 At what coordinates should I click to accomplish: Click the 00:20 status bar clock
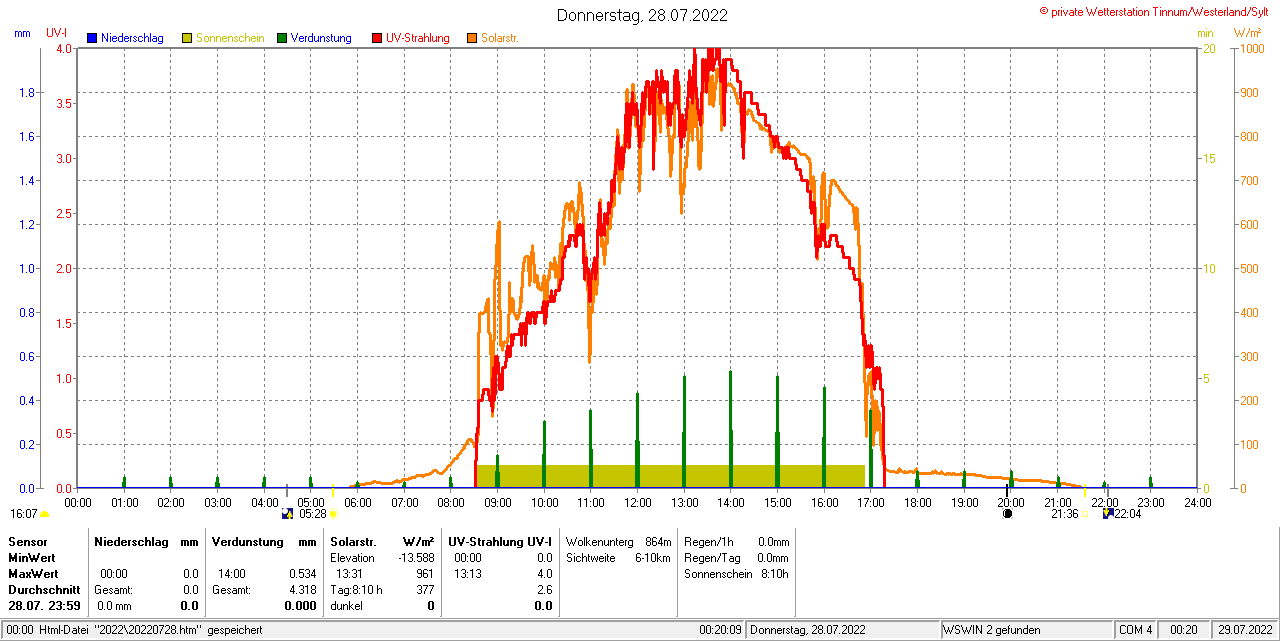(1184, 630)
